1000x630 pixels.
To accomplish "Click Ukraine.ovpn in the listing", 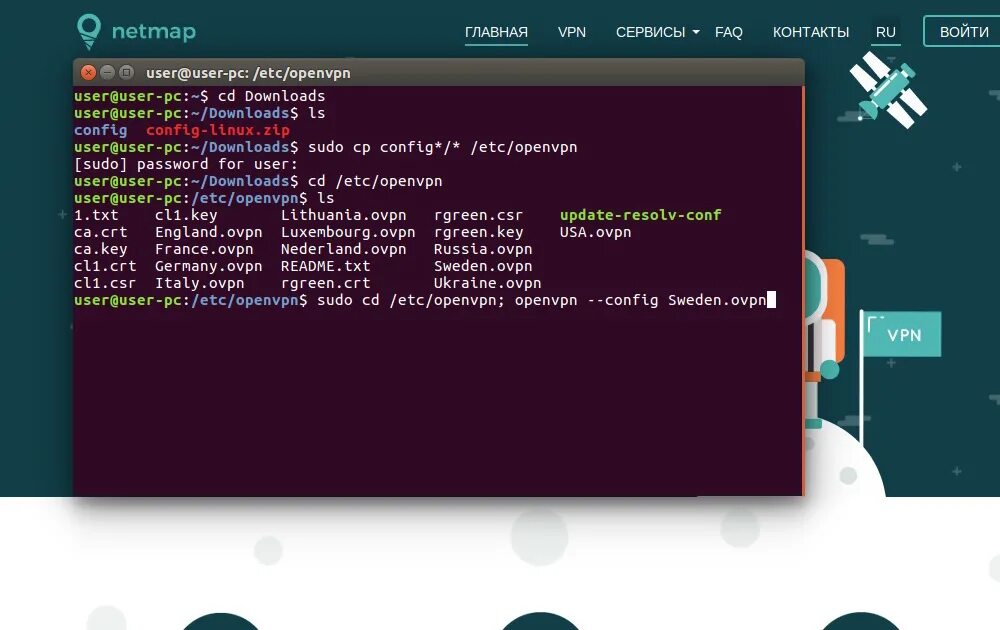I will pos(487,283).
